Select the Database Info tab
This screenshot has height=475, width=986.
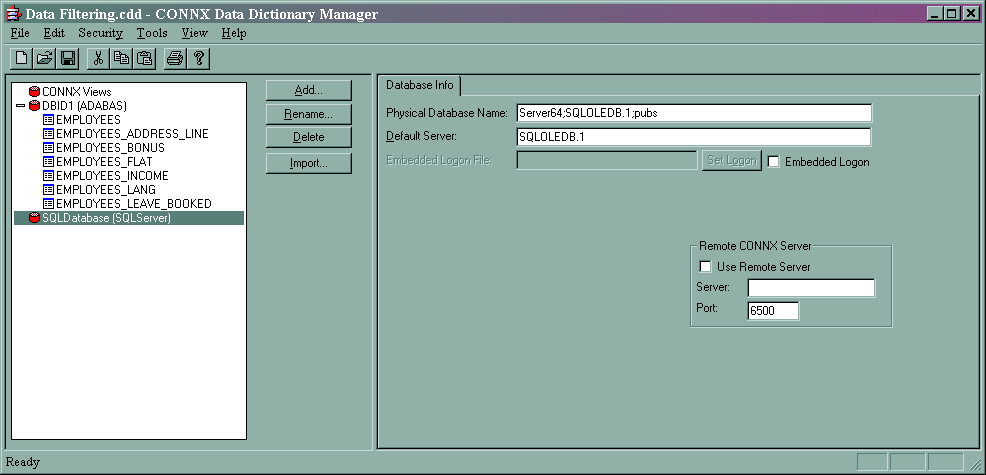[x=419, y=85]
